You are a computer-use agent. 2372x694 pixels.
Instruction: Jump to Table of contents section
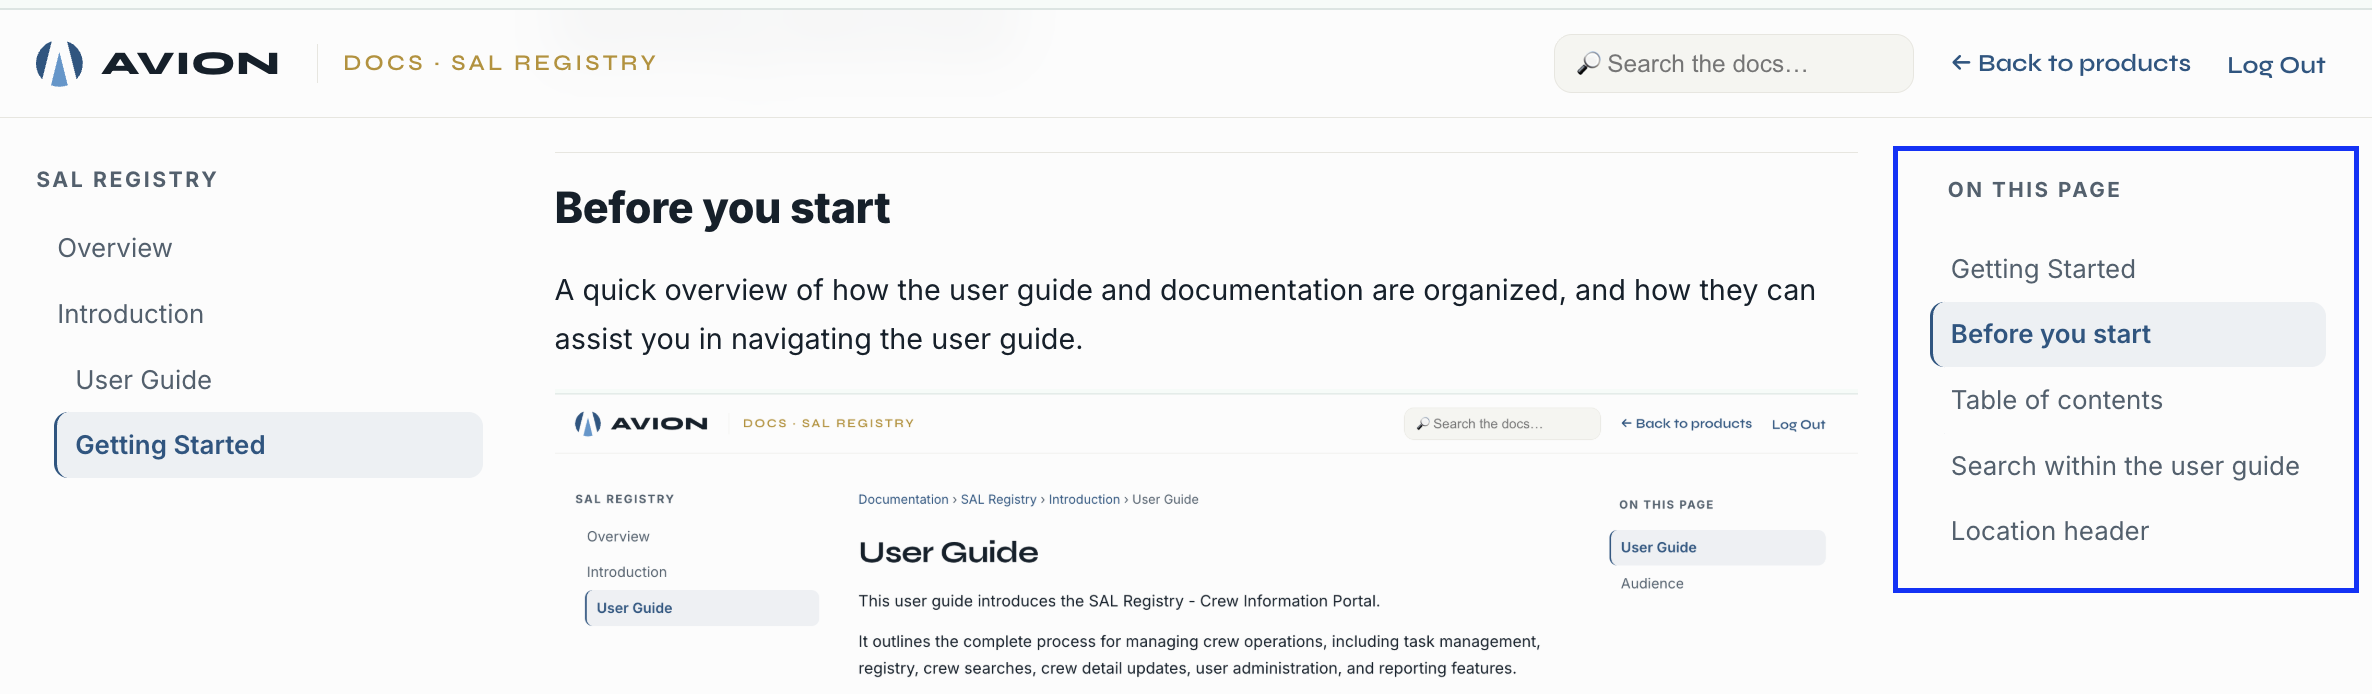(2056, 400)
